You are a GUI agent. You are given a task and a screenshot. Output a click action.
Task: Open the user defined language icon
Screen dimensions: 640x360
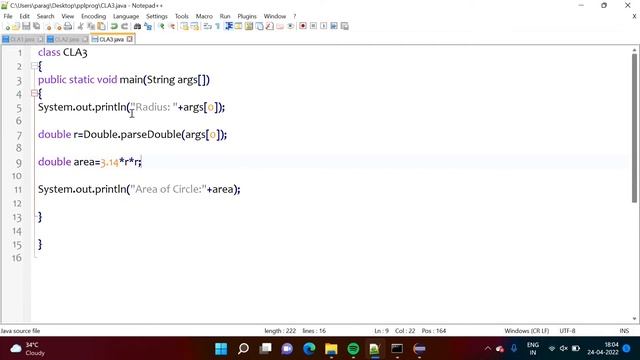coord(238,27)
